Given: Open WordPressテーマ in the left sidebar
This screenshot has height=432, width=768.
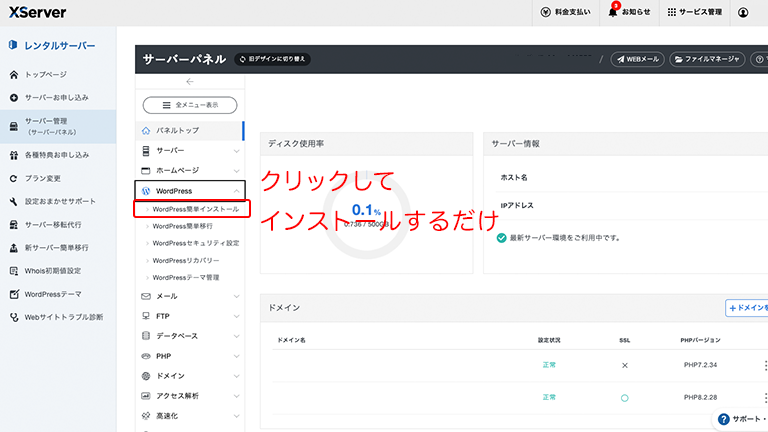Looking at the screenshot, I should pos(53,294).
